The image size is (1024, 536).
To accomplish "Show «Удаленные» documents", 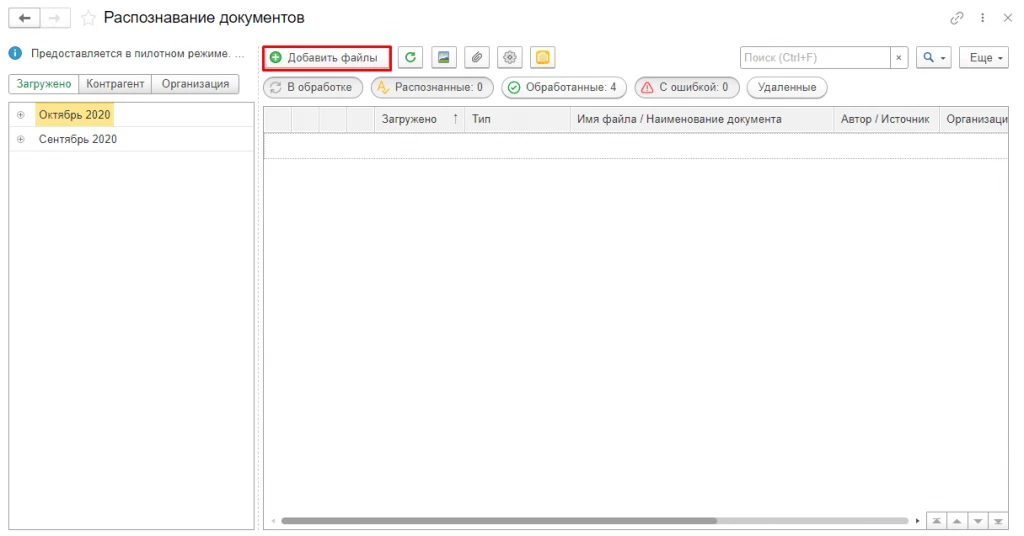I will coord(787,87).
